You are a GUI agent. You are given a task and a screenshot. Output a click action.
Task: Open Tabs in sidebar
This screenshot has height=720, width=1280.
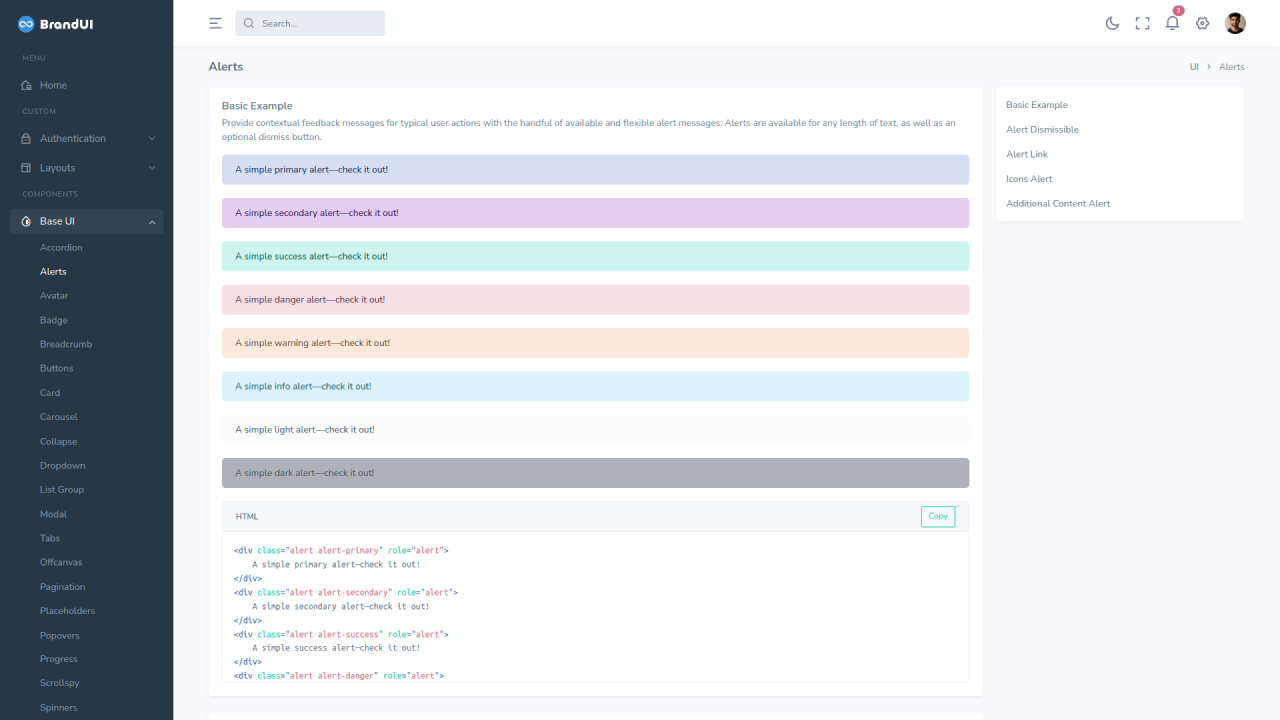[x=50, y=538]
